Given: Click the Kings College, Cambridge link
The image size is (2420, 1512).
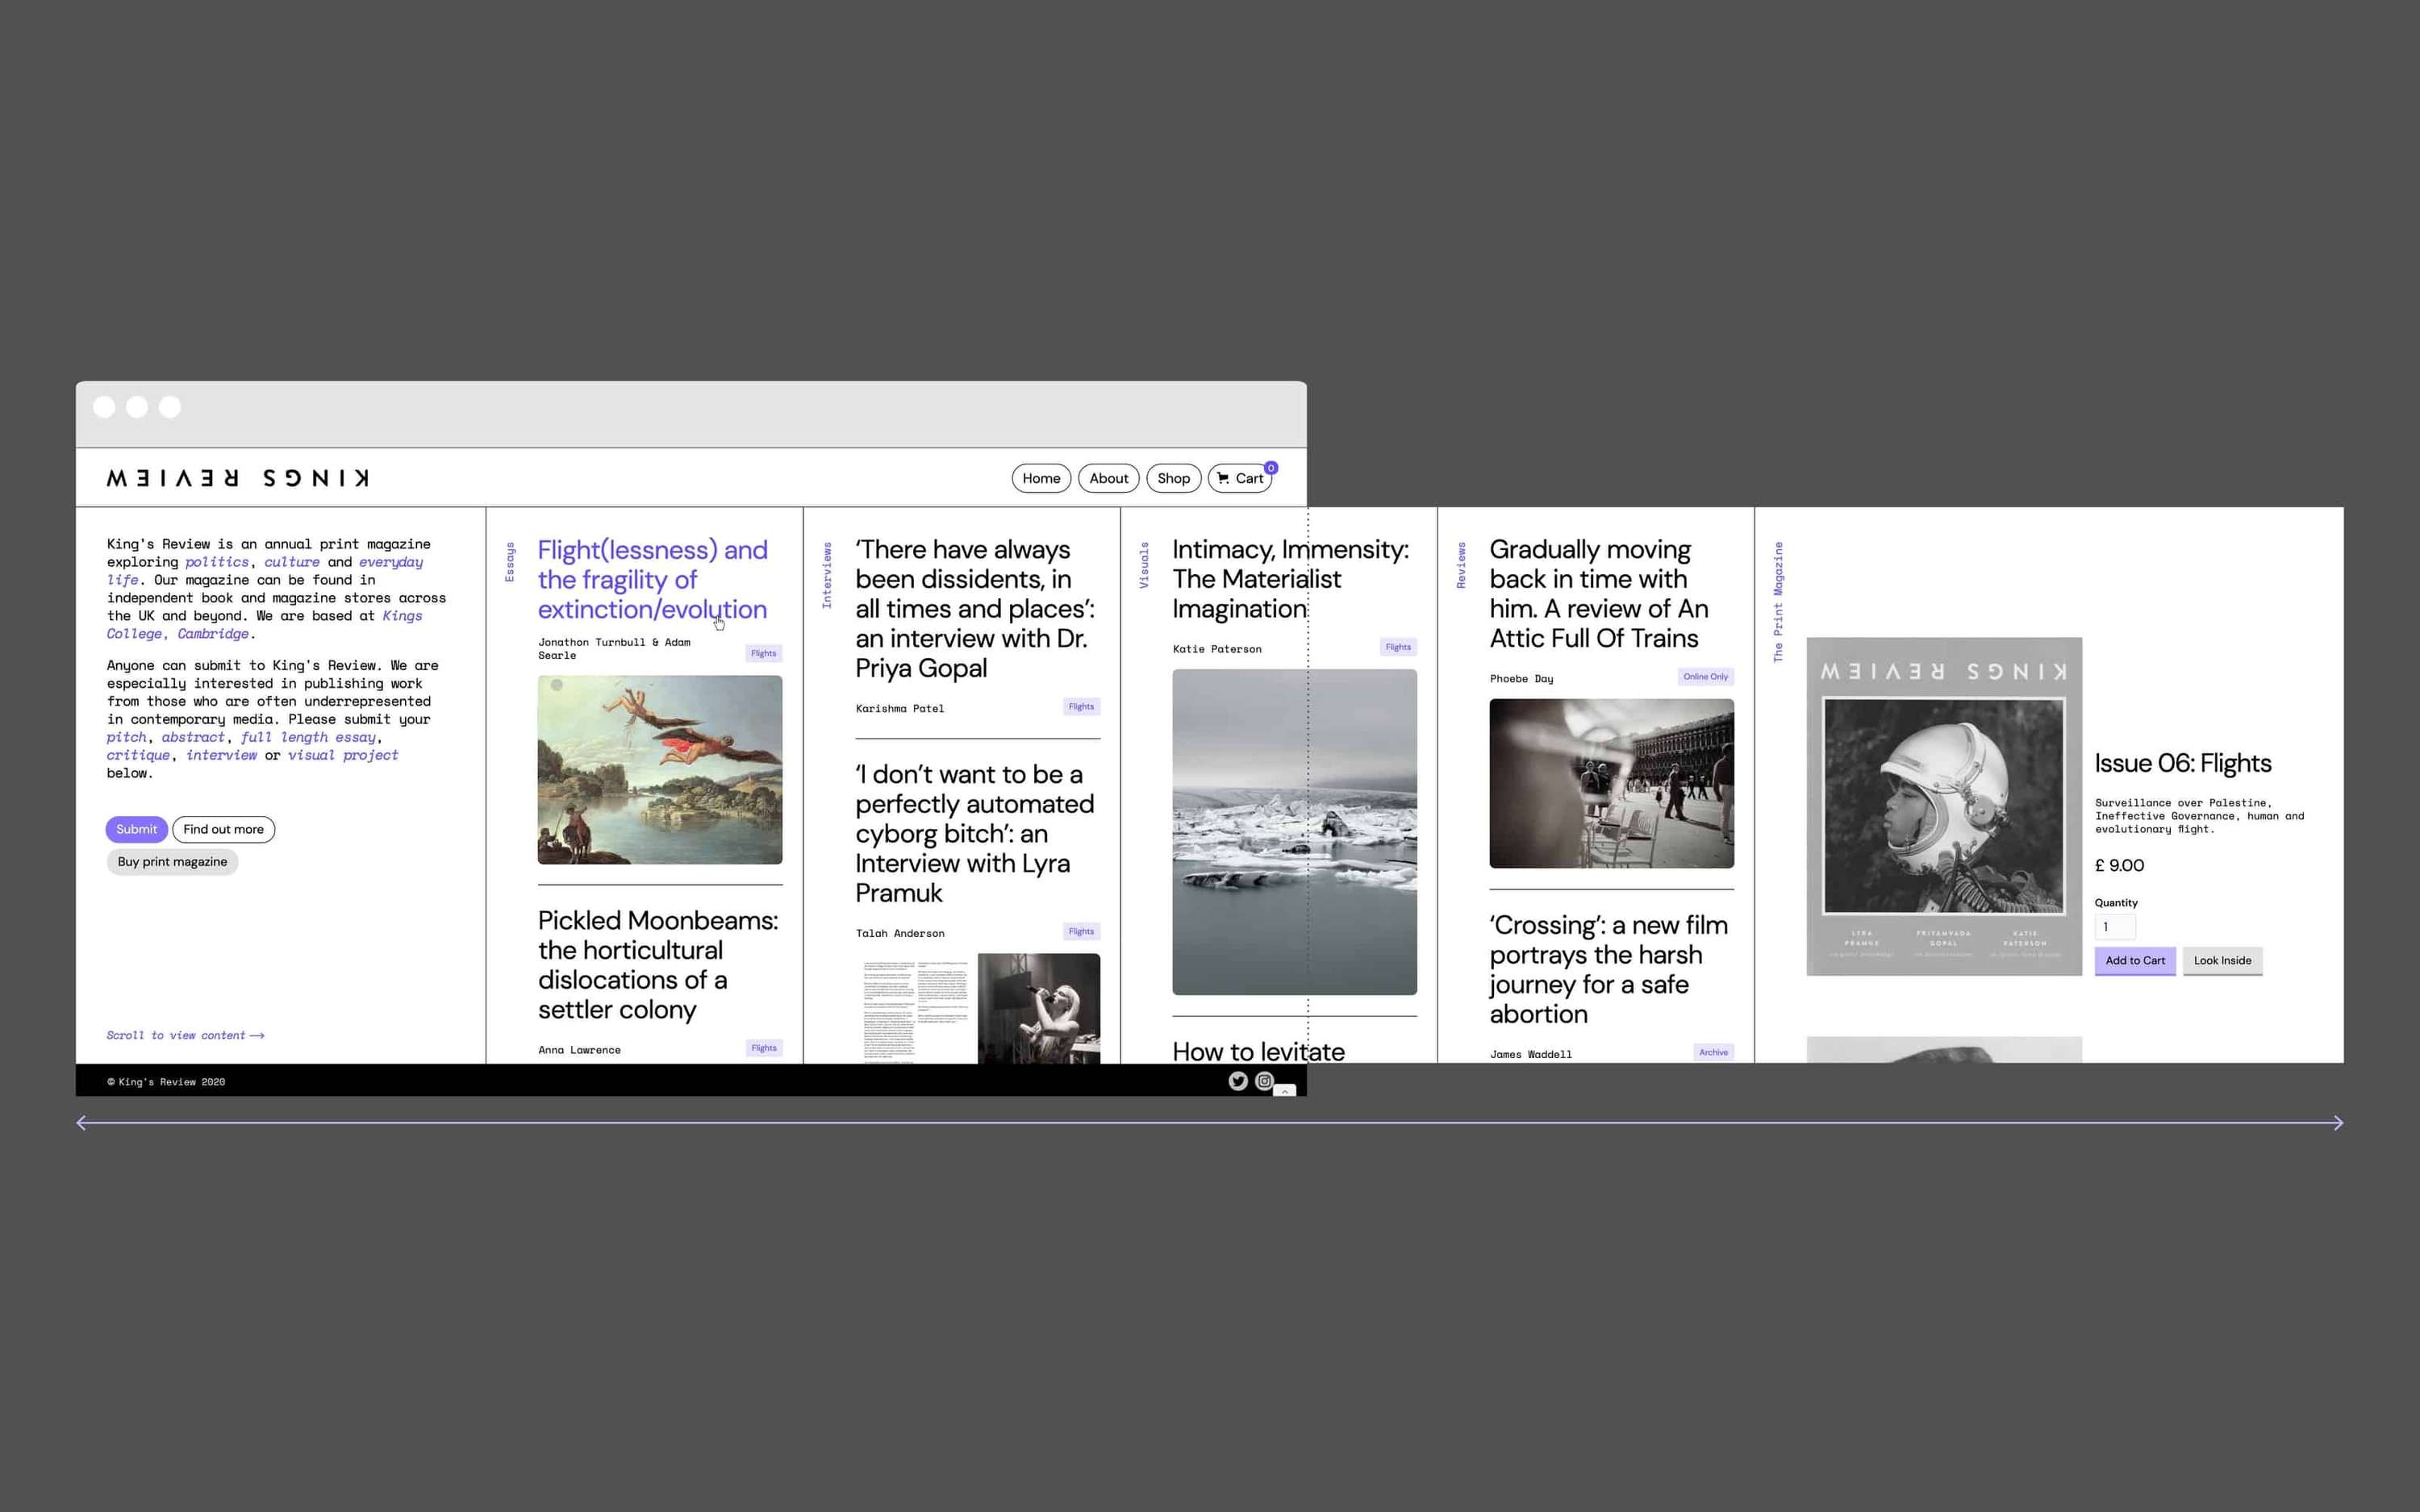Looking at the screenshot, I should click(264, 625).
